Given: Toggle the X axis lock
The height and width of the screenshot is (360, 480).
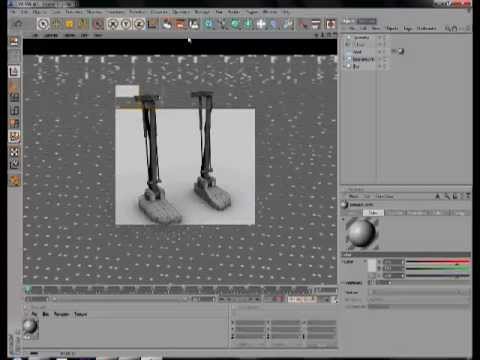Looking at the screenshot, I should click(113, 24).
